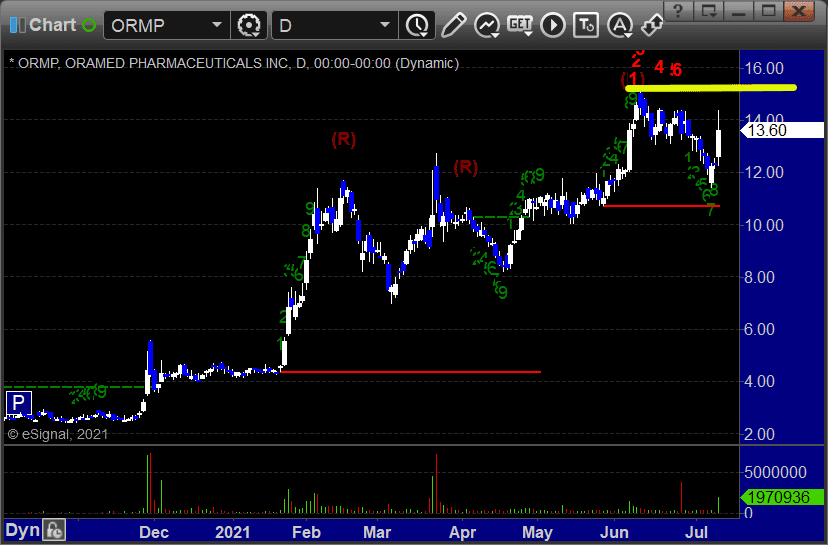
Task: Click the 6.00 price axis label
Action: (x=759, y=329)
